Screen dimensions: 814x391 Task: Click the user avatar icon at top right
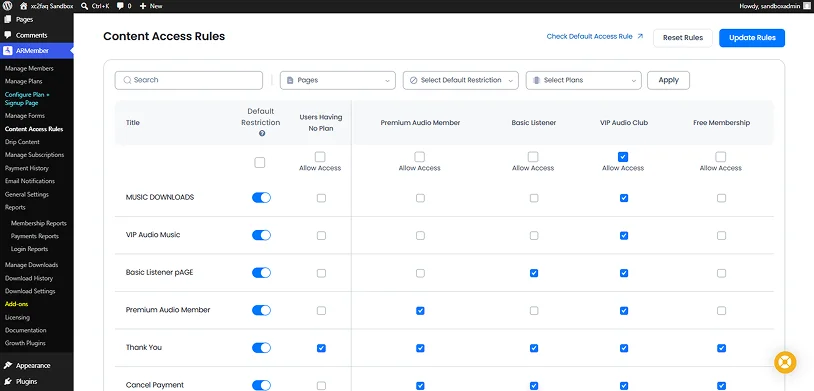(x=805, y=6)
